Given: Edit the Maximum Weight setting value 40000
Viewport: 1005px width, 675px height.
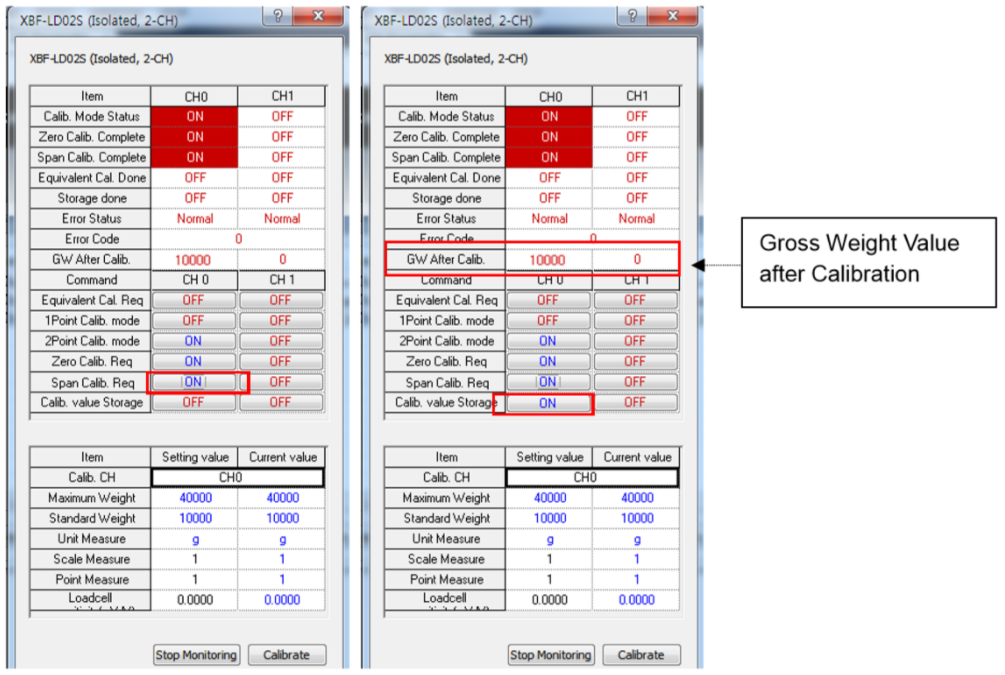Looking at the screenshot, I should (x=194, y=497).
